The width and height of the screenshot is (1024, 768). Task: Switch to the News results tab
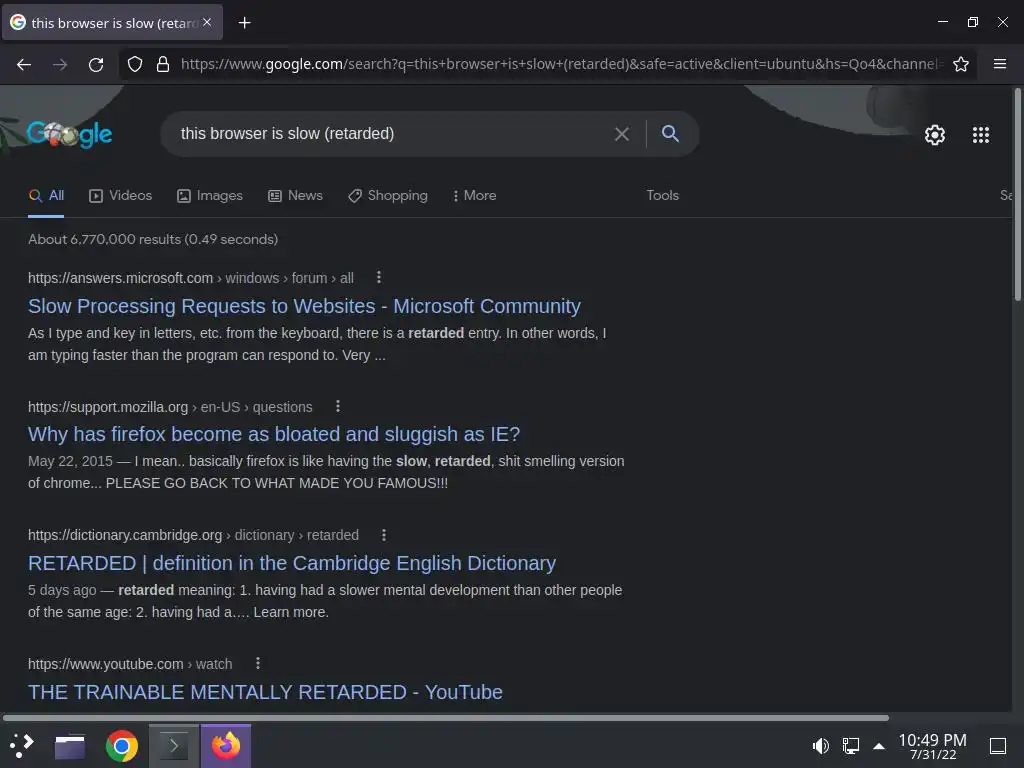(295, 195)
